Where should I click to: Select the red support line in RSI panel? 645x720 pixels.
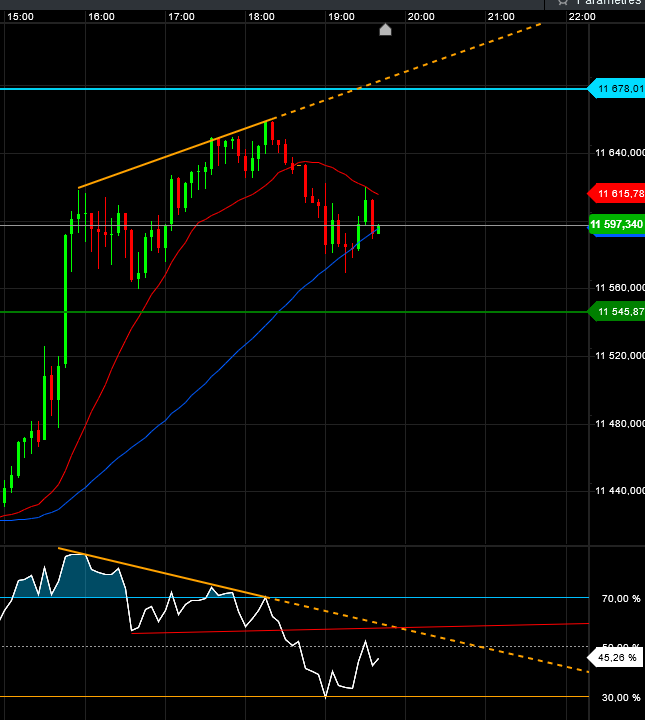point(360,628)
